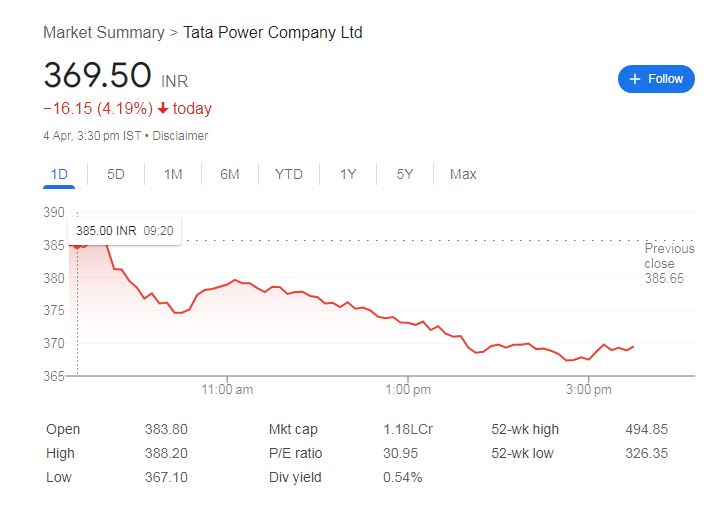Open the Market Summary breadcrumb link
726x505 pixels.
click(103, 32)
